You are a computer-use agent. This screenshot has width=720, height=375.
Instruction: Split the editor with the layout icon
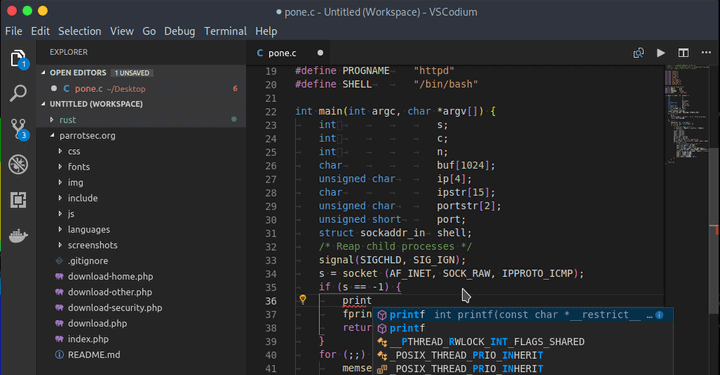tap(683, 53)
